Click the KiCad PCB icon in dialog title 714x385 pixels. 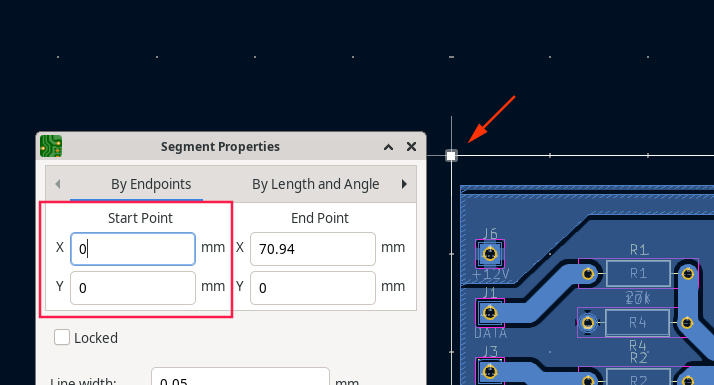[x=51, y=146]
